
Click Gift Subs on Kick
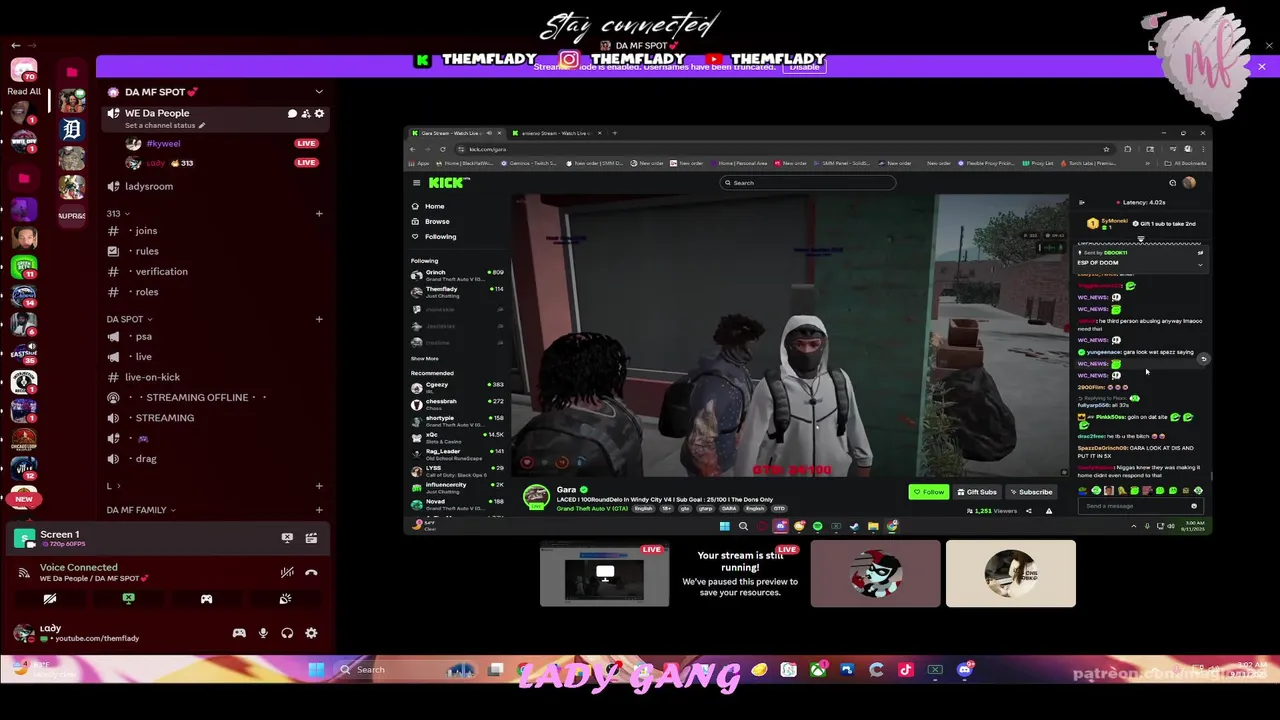coord(976,492)
